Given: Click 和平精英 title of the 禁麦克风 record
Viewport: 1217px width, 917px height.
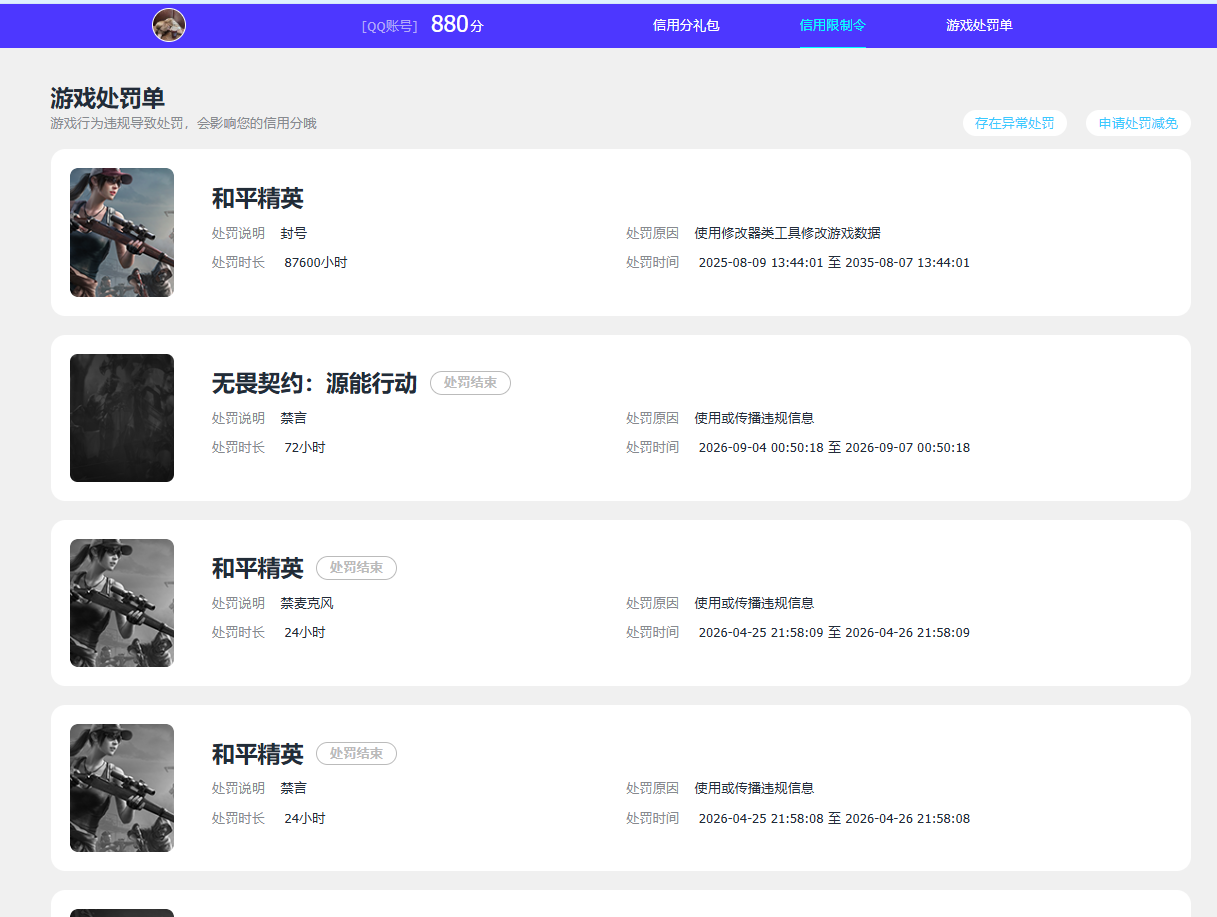Looking at the screenshot, I should 257,568.
